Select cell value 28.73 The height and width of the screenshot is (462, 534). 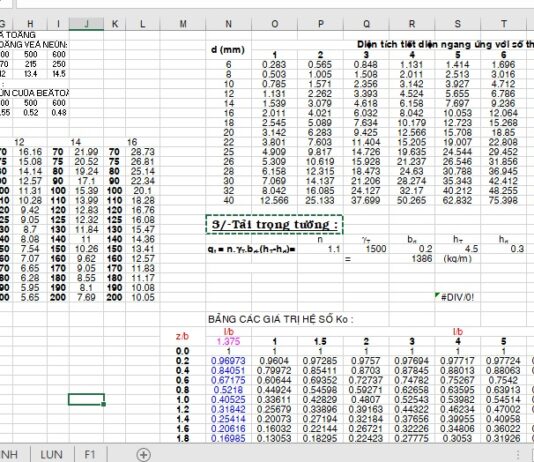coord(143,152)
